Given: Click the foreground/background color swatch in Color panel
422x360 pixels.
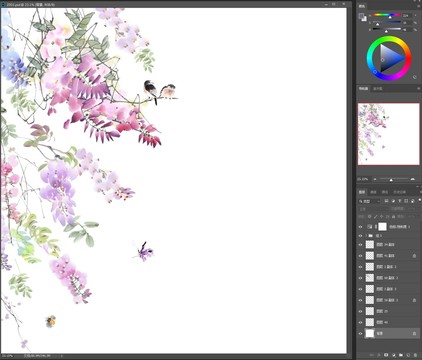Looking at the screenshot, I should click(362, 17).
